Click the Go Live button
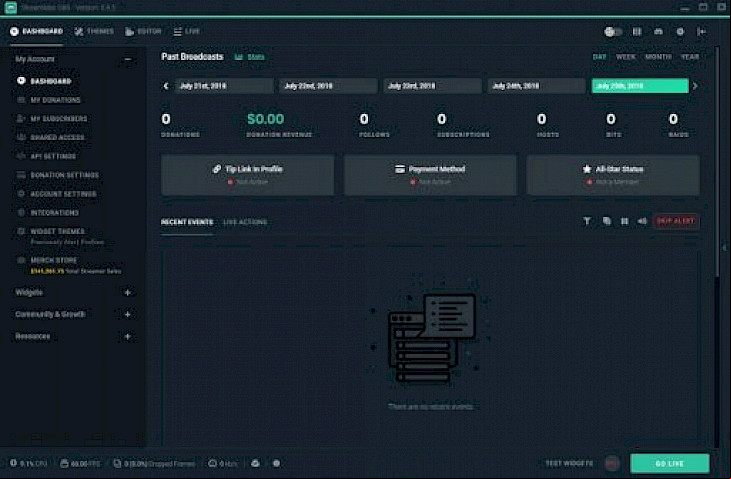The width and height of the screenshot is (731, 479). click(x=669, y=464)
